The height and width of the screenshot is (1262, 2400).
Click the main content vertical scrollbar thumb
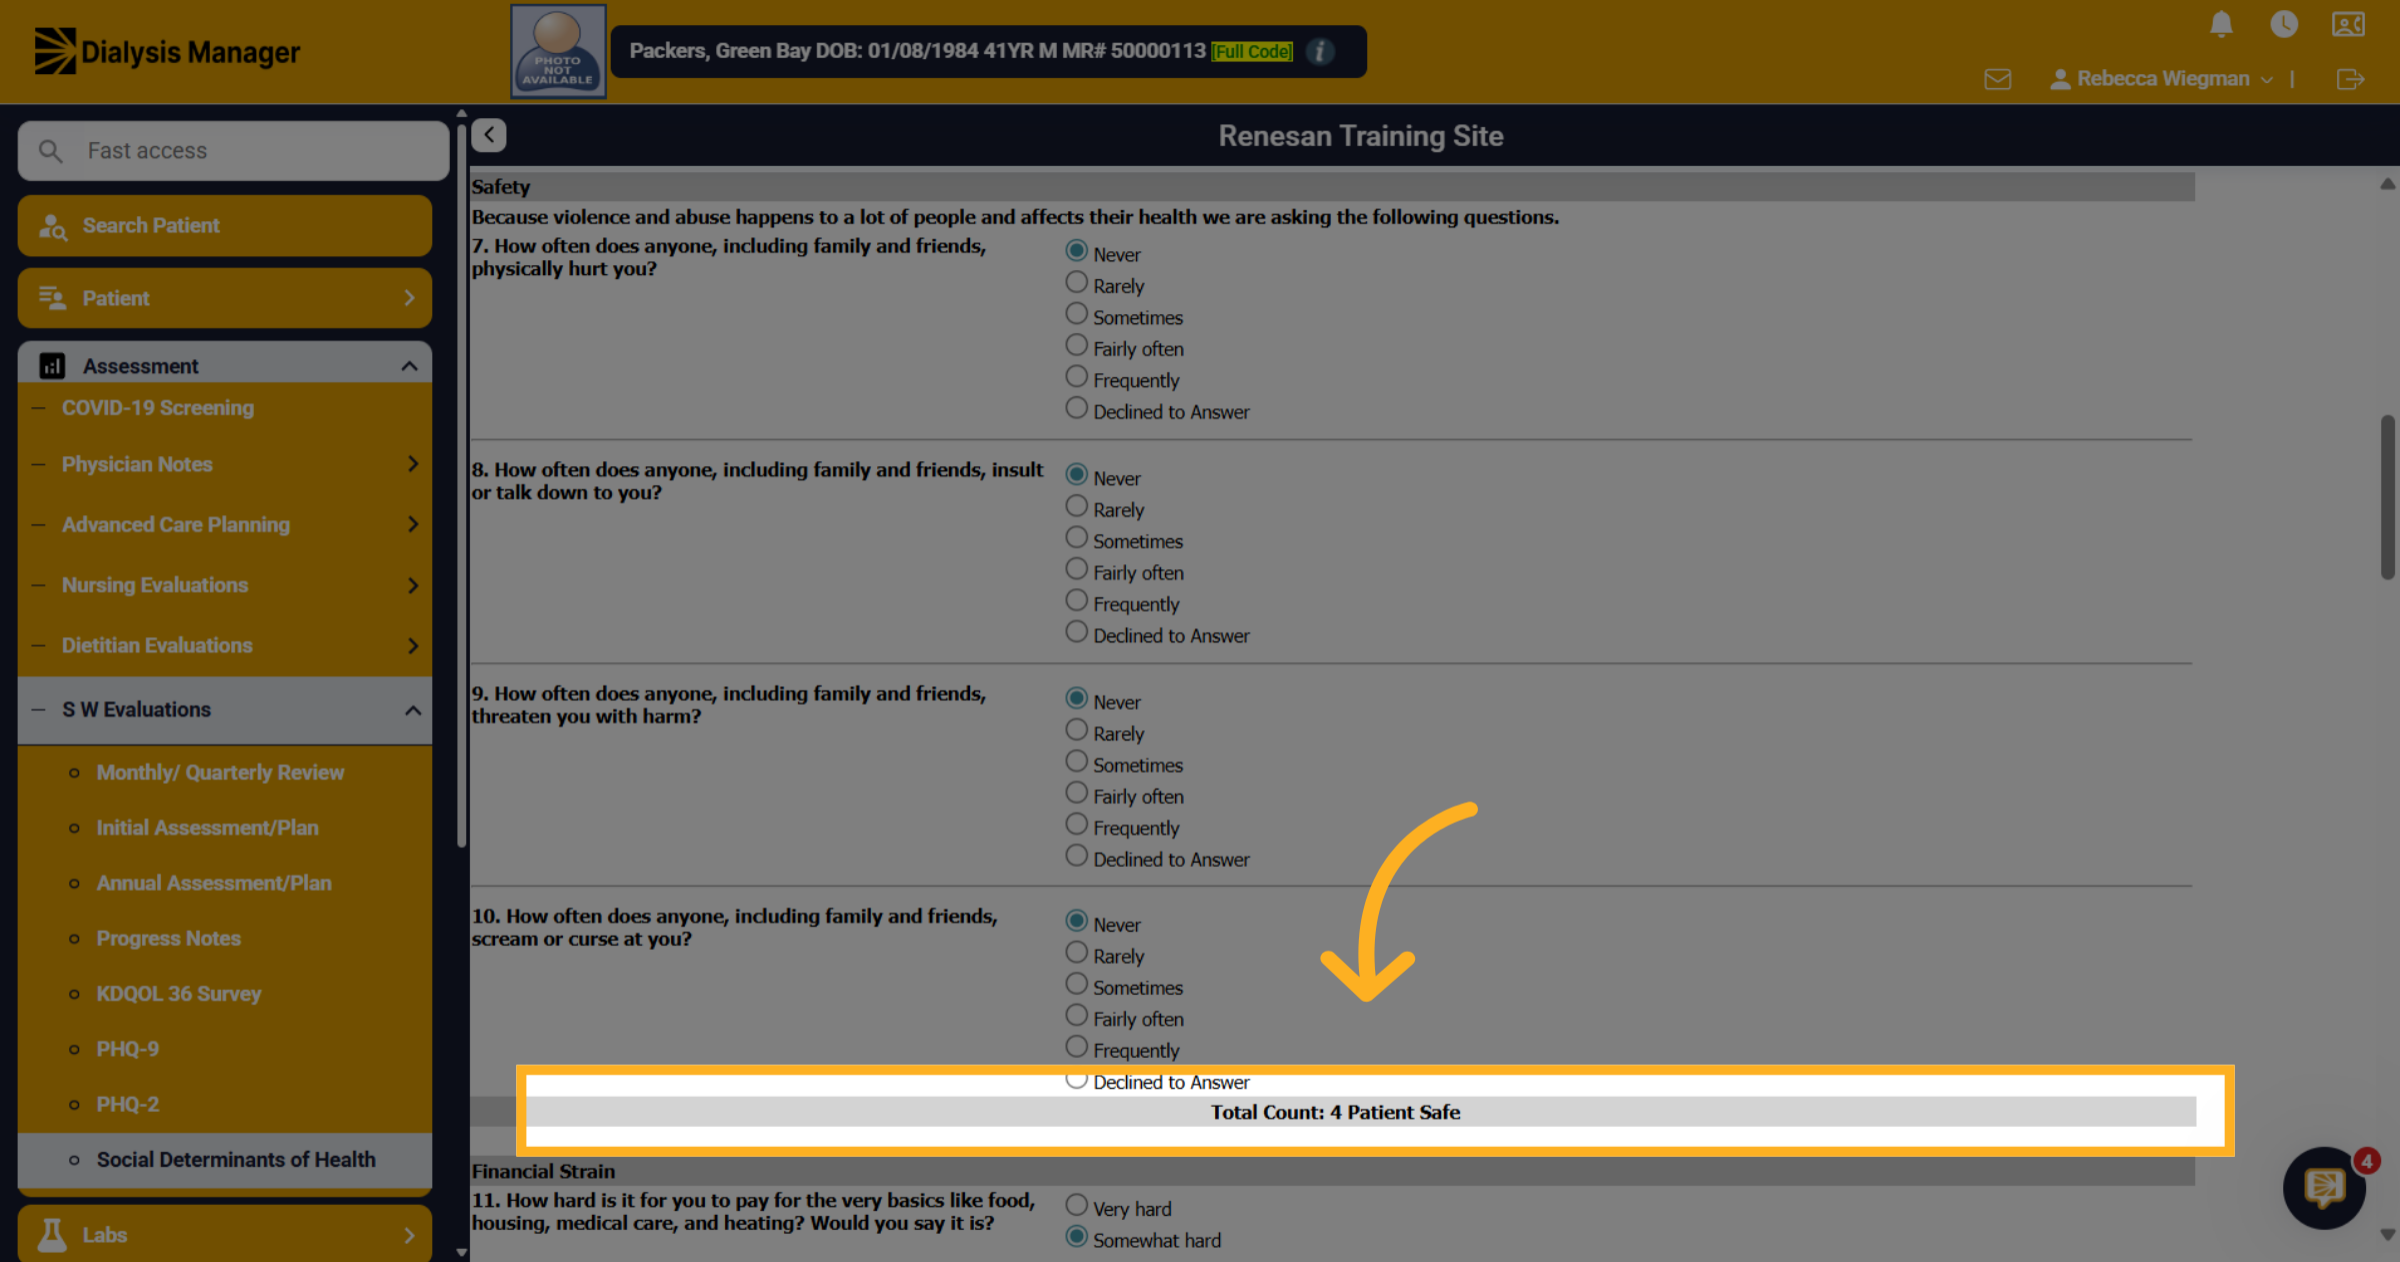pos(2388,497)
